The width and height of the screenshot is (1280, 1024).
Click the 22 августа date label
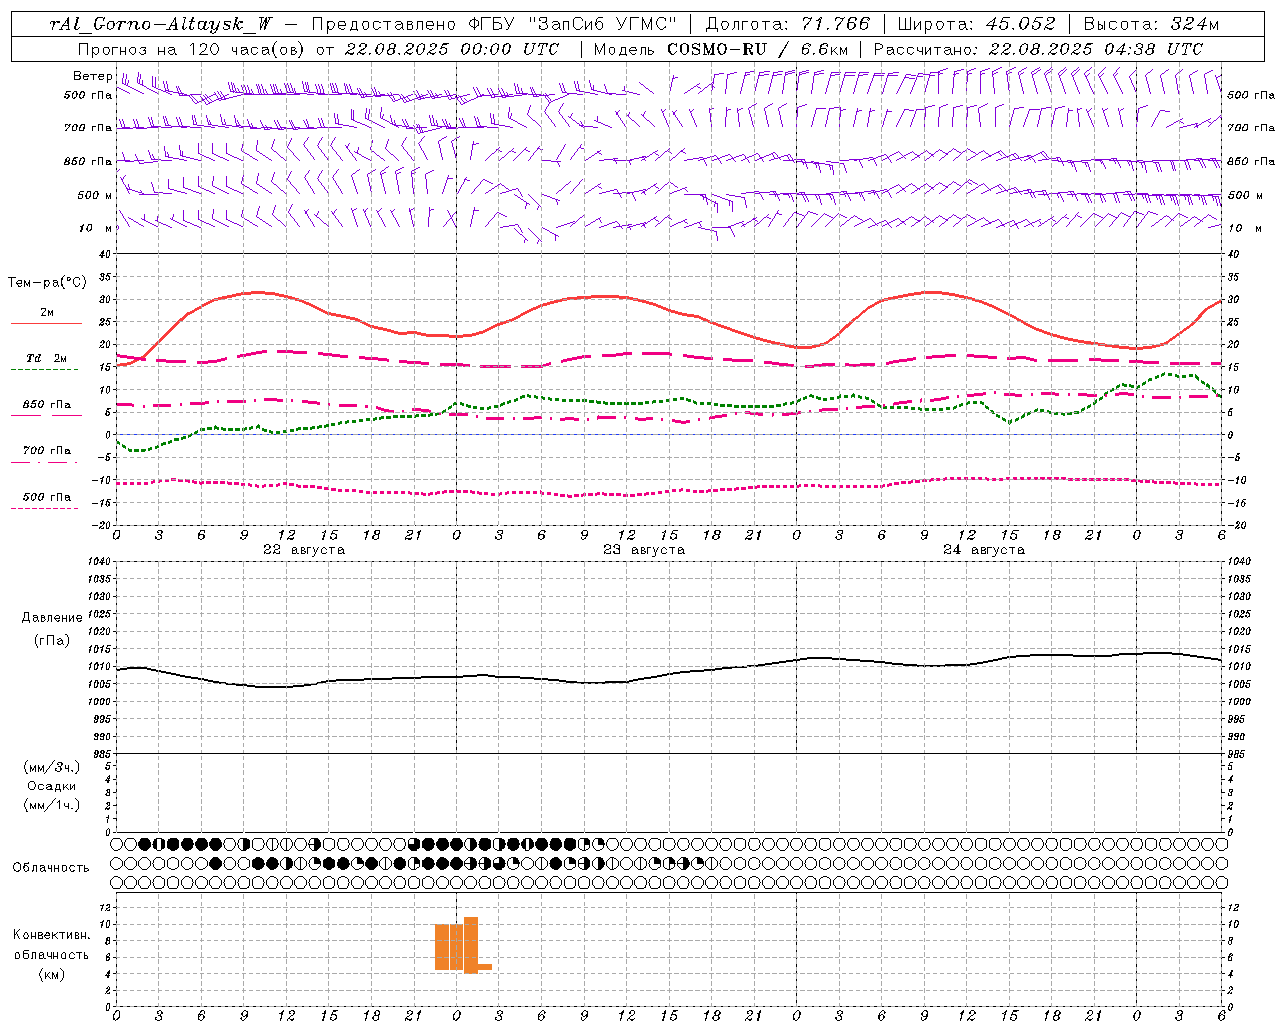tap(304, 550)
